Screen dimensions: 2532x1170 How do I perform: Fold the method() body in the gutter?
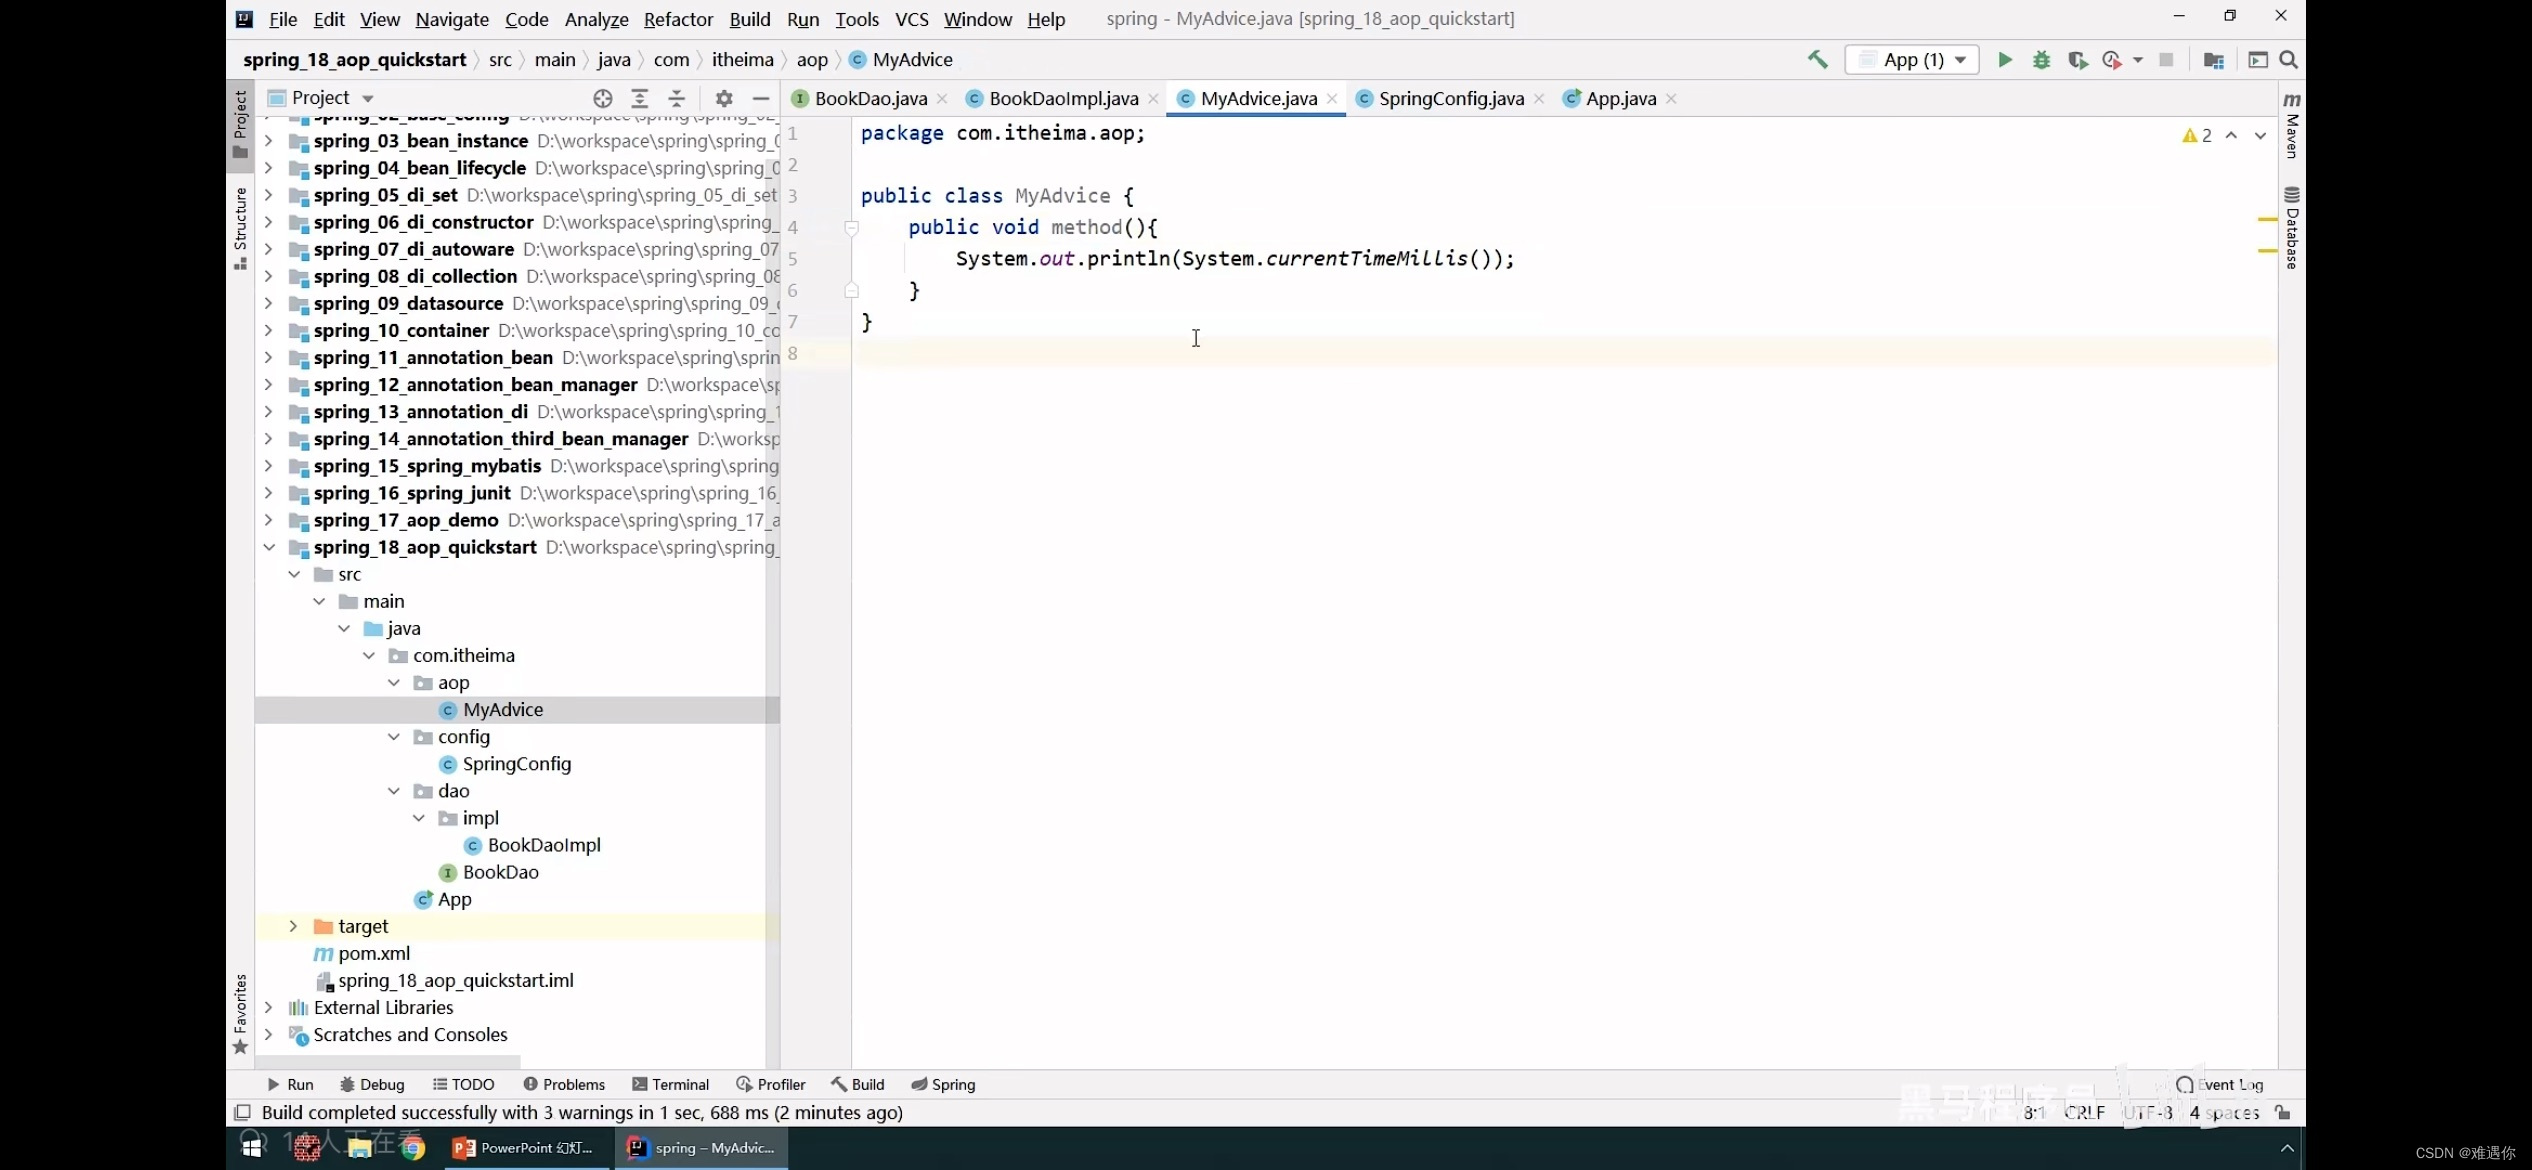851,228
